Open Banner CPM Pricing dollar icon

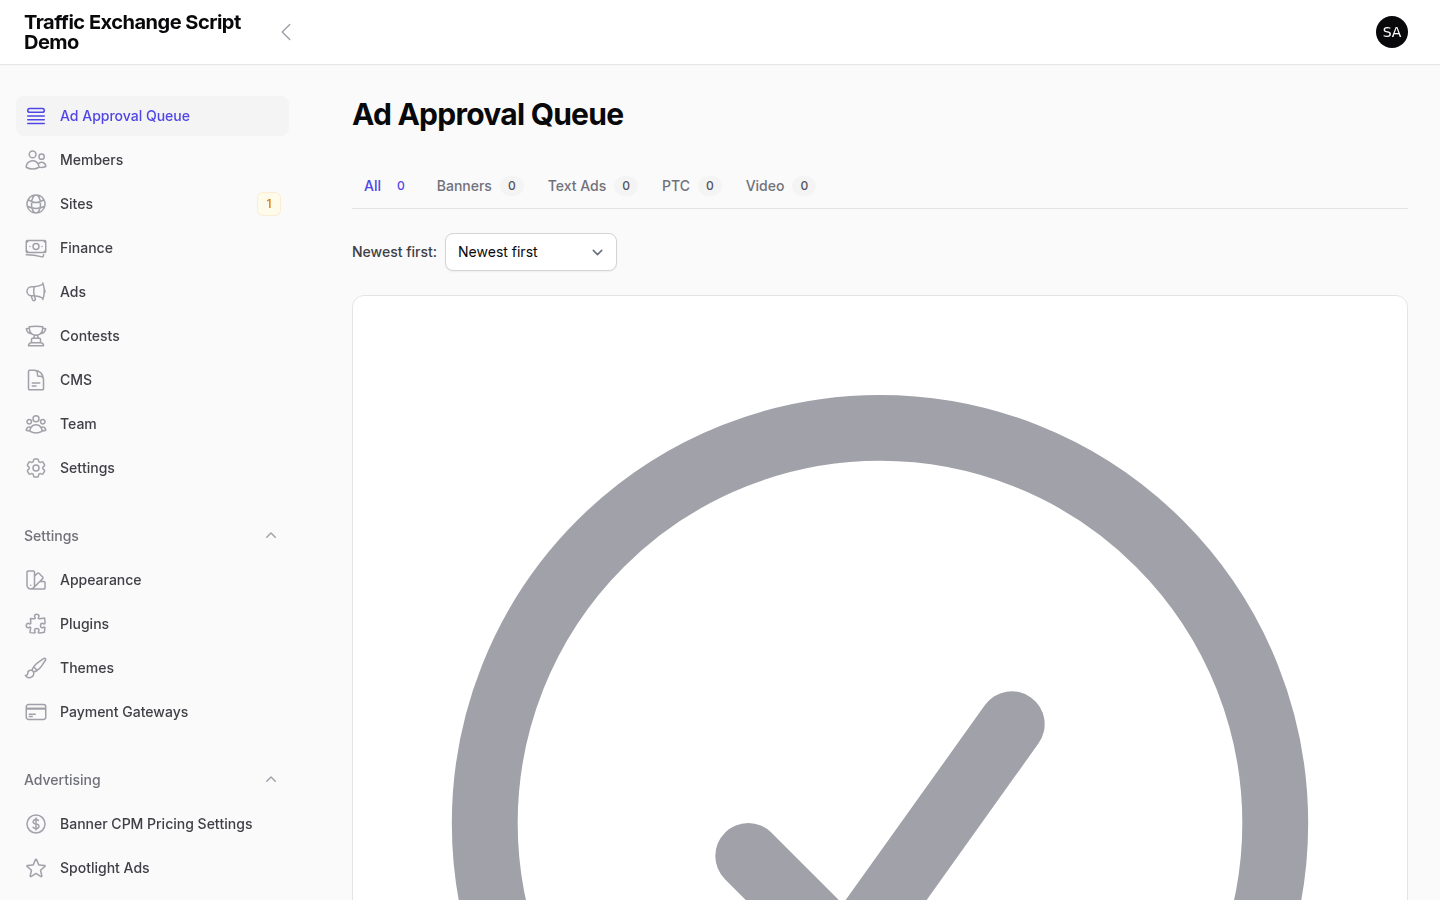(x=35, y=823)
